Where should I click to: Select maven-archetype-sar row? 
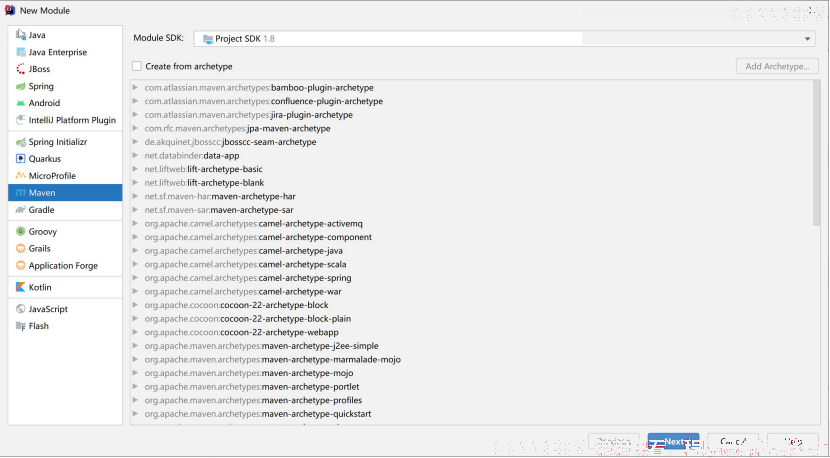coord(471,210)
